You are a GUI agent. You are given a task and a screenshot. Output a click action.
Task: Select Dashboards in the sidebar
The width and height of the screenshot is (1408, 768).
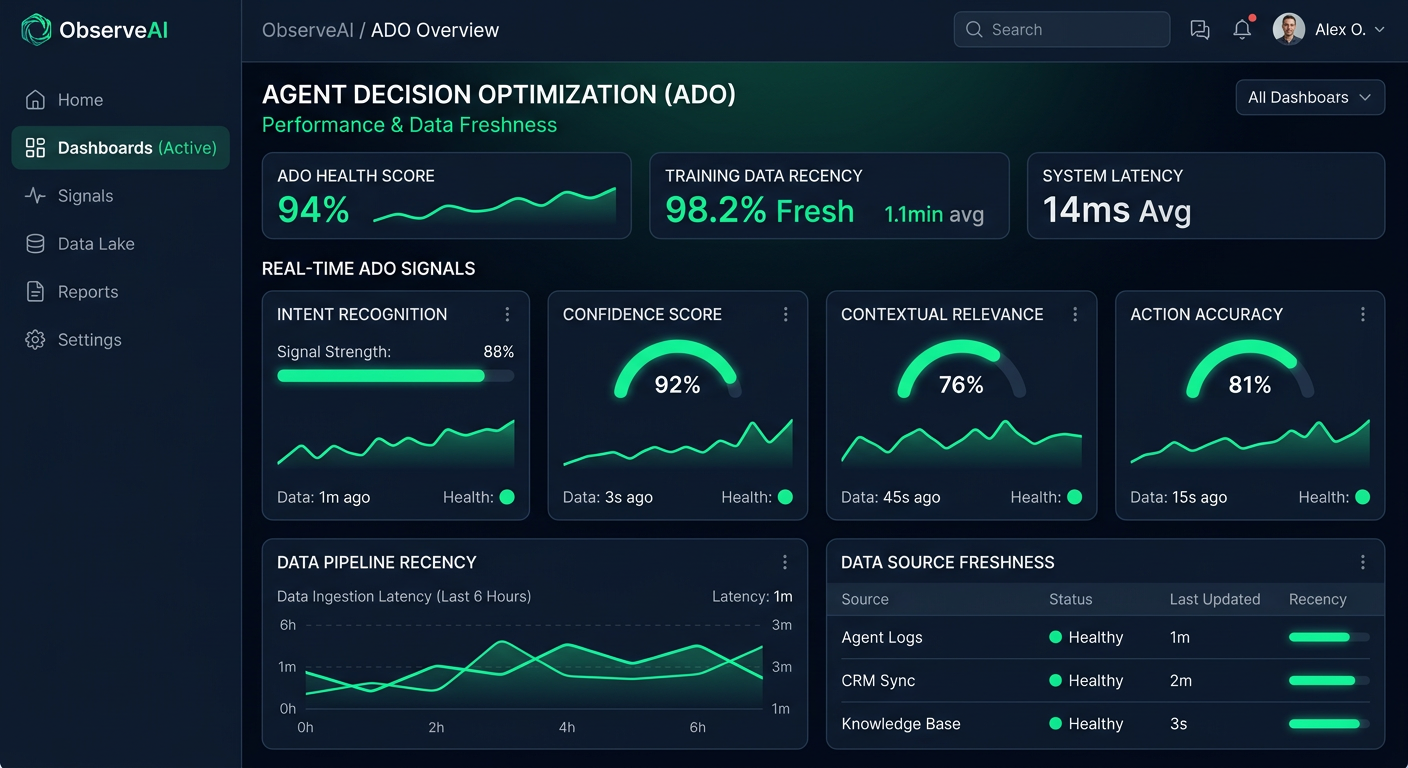(x=35, y=147)
